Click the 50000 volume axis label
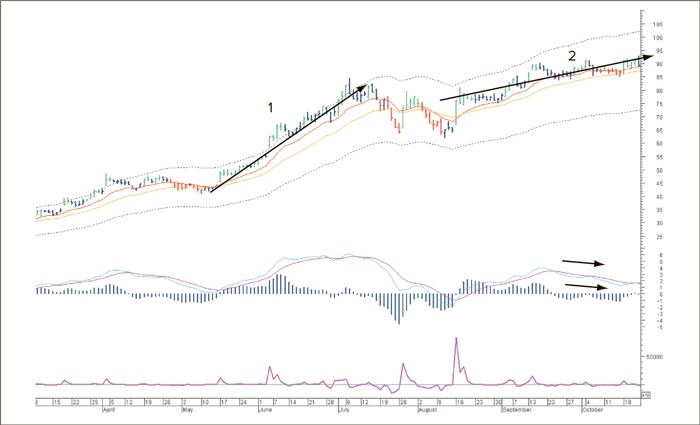The image size is (700, 425). point(657,355)
